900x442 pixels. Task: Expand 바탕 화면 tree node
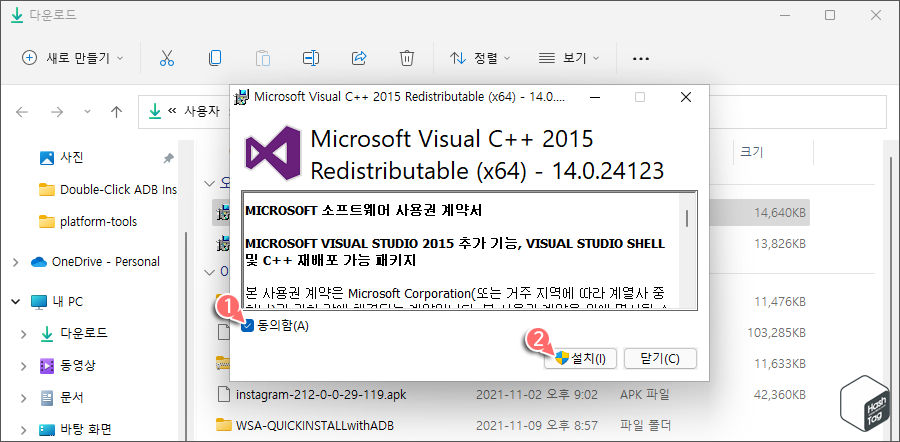click(24, 429)
